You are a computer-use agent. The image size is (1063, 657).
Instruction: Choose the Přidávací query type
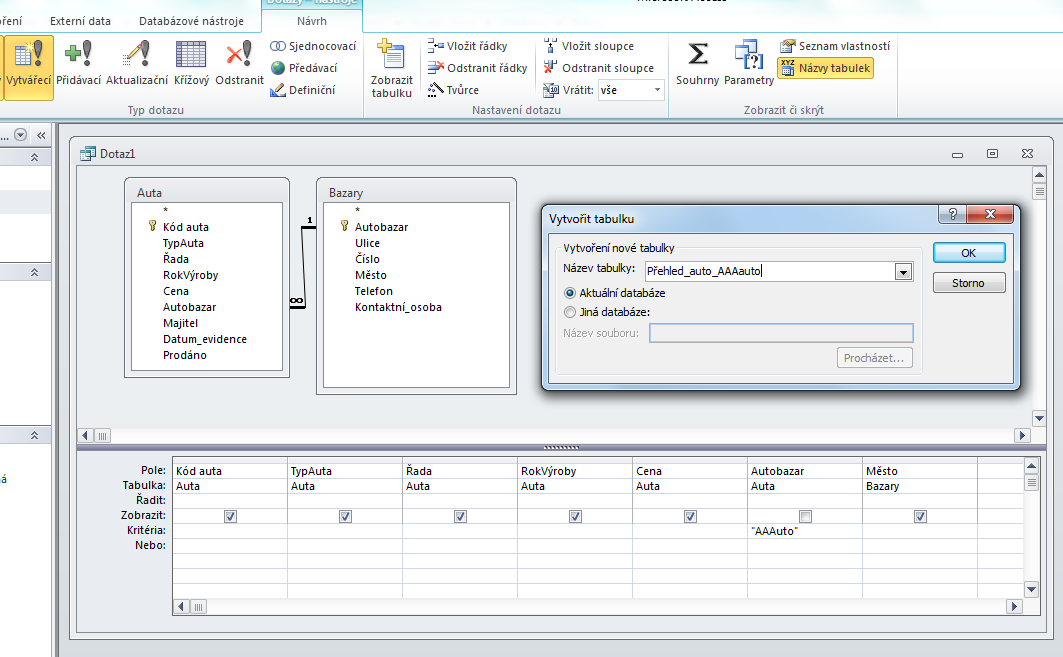[x=79, y=64]
